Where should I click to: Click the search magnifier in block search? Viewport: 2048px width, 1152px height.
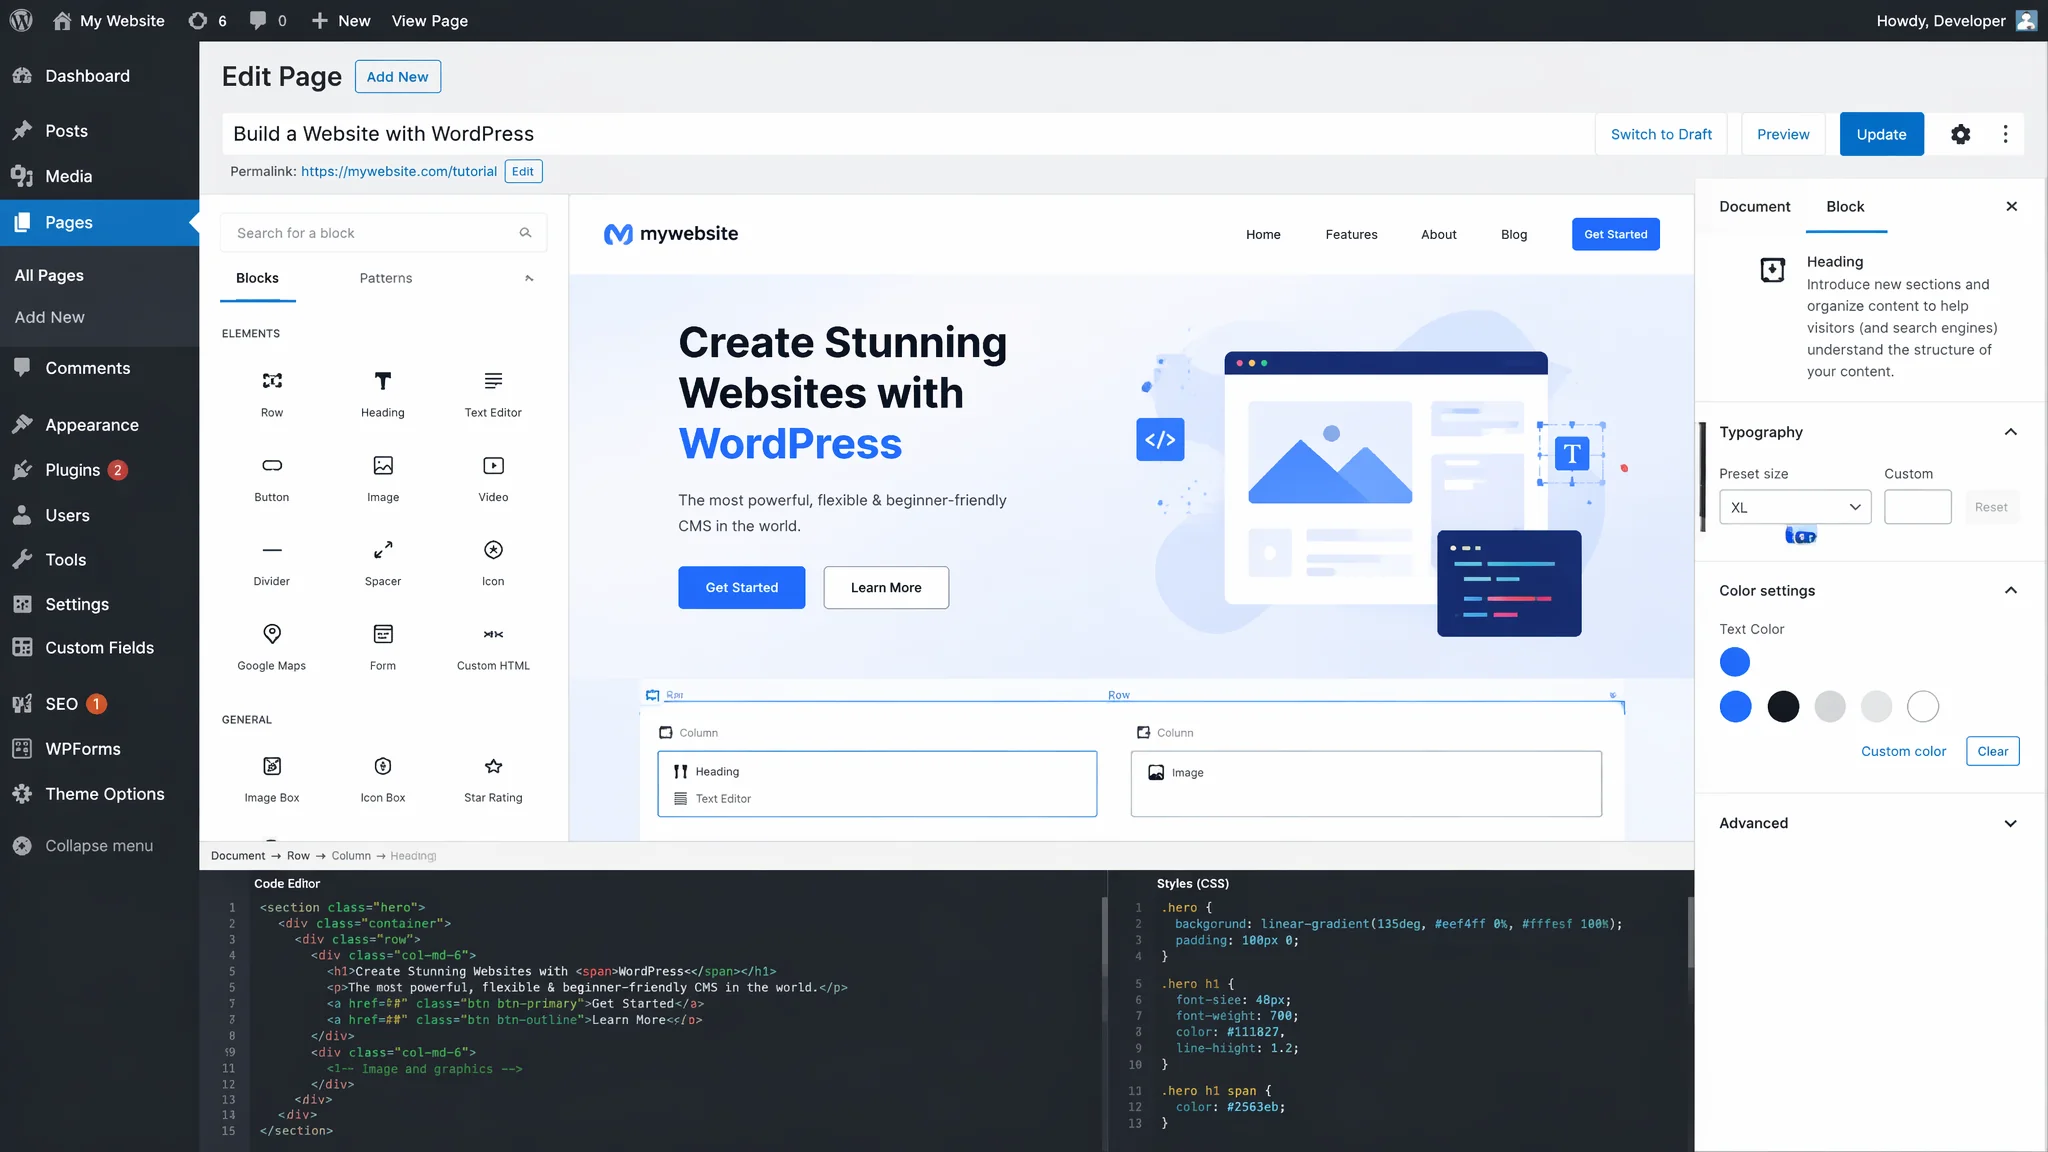click(525, 233)
